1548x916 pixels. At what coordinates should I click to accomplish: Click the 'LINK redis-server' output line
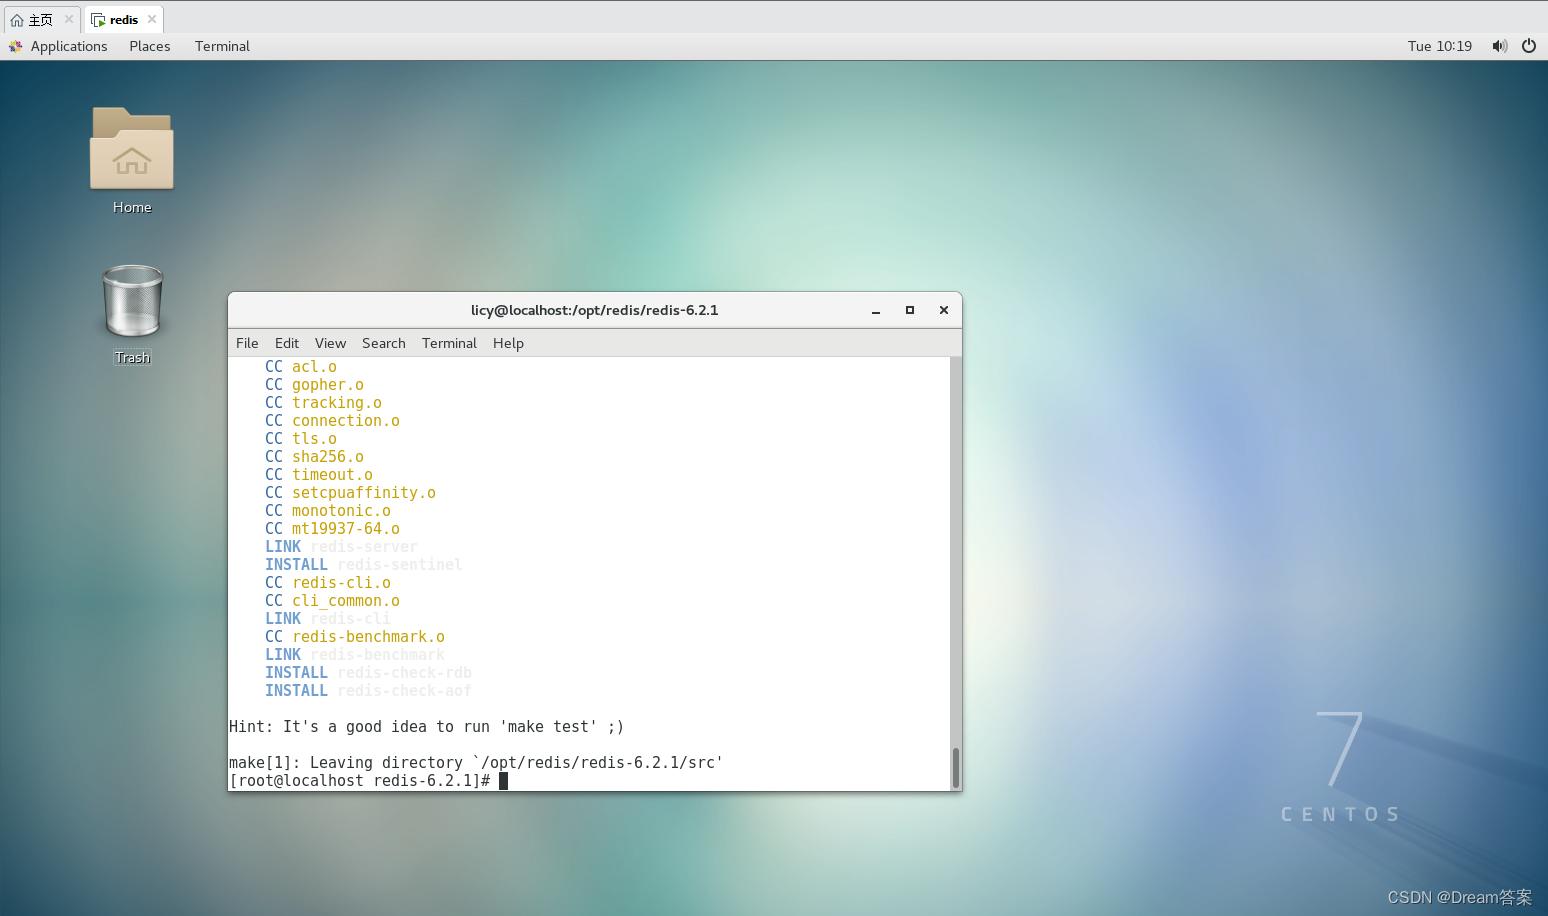(341, 547)
